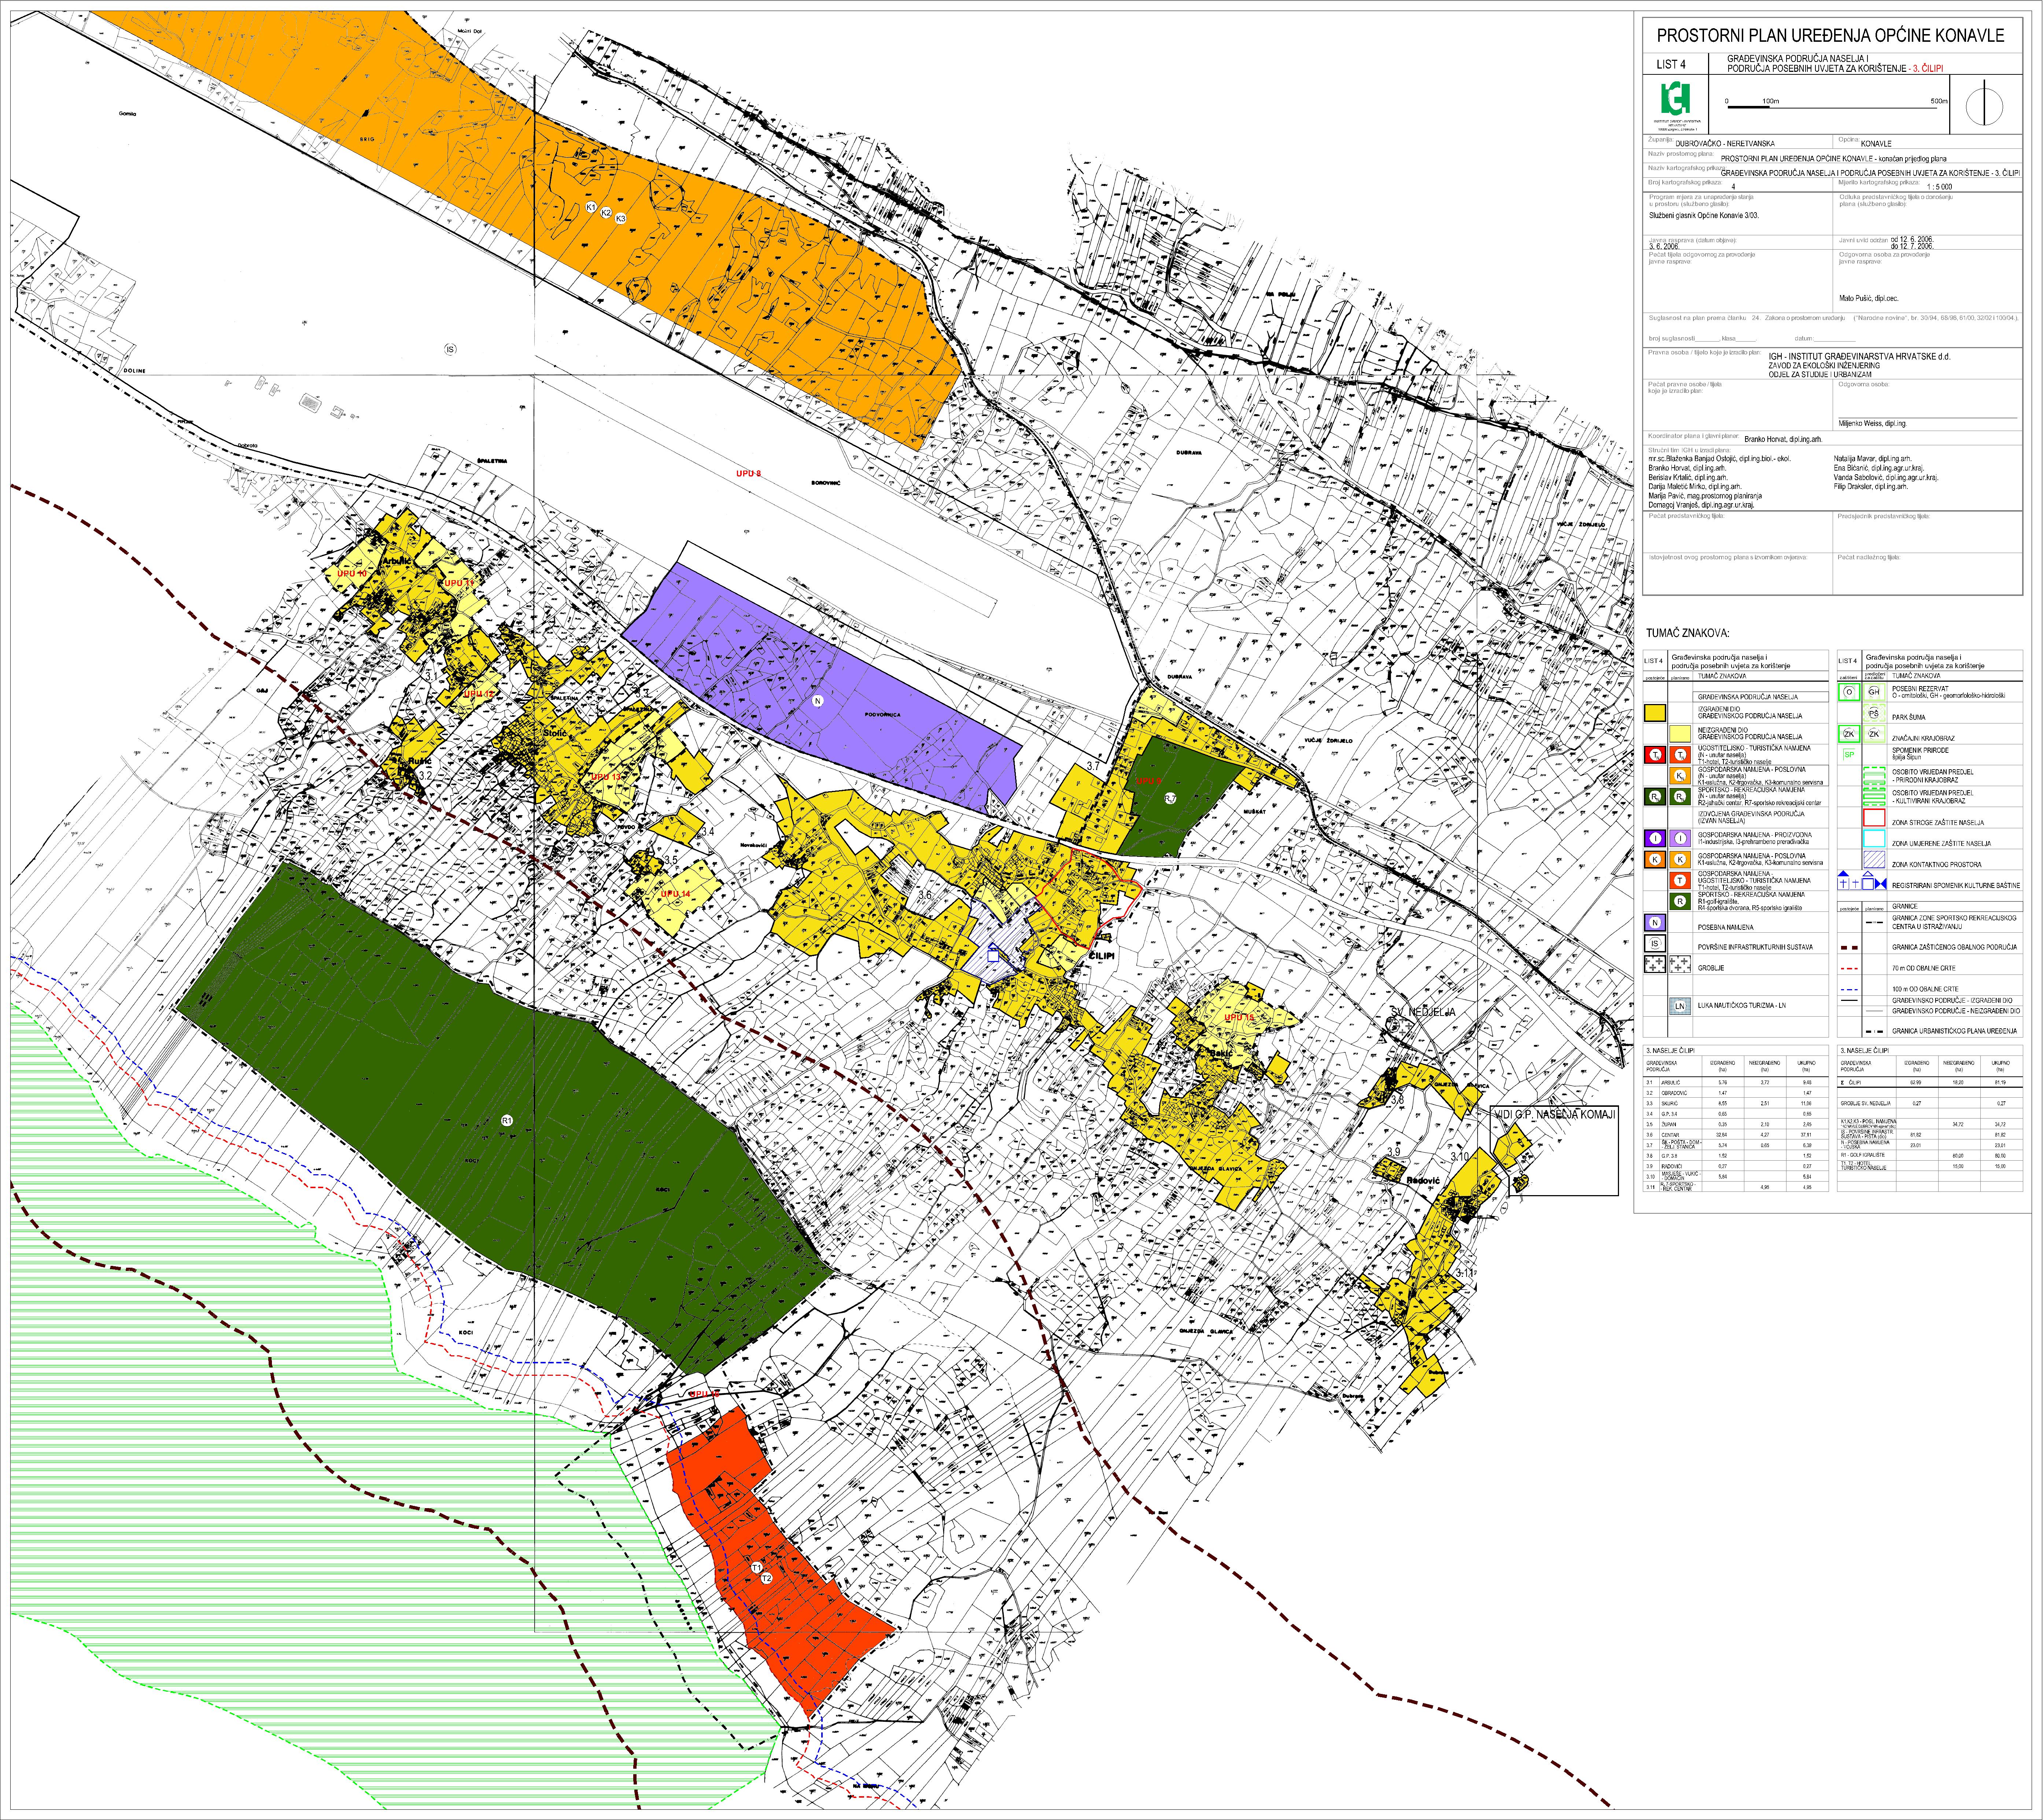2043x1820 pixels.
Task: Click the LN nautical tourism port legend icon
Action: pos(1680,1006)
